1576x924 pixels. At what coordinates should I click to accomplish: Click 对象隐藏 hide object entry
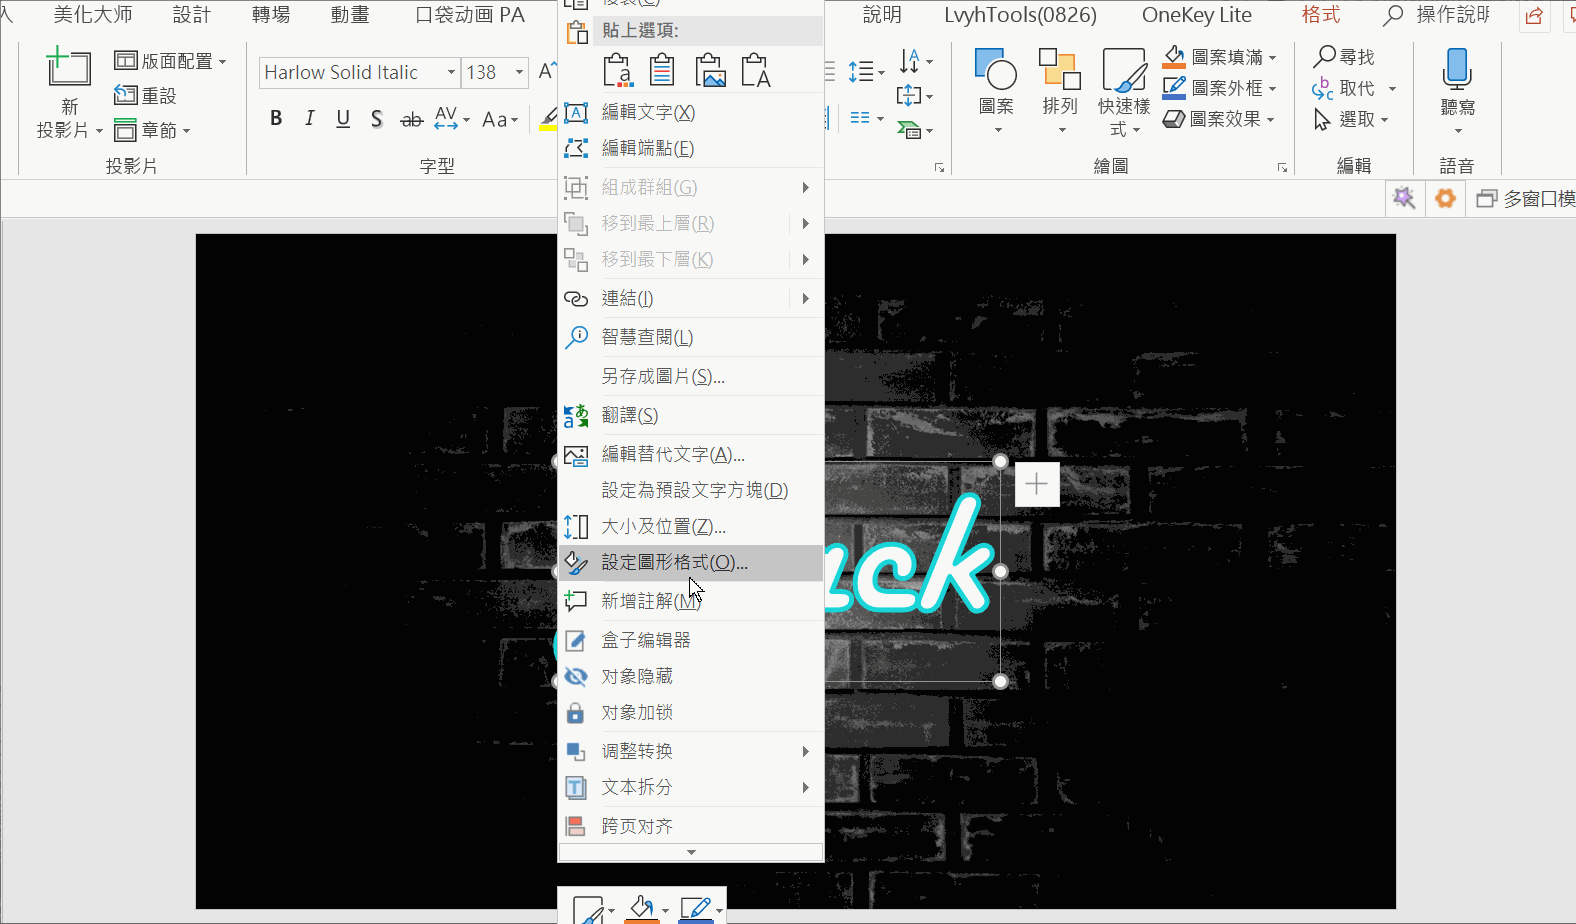690,676
